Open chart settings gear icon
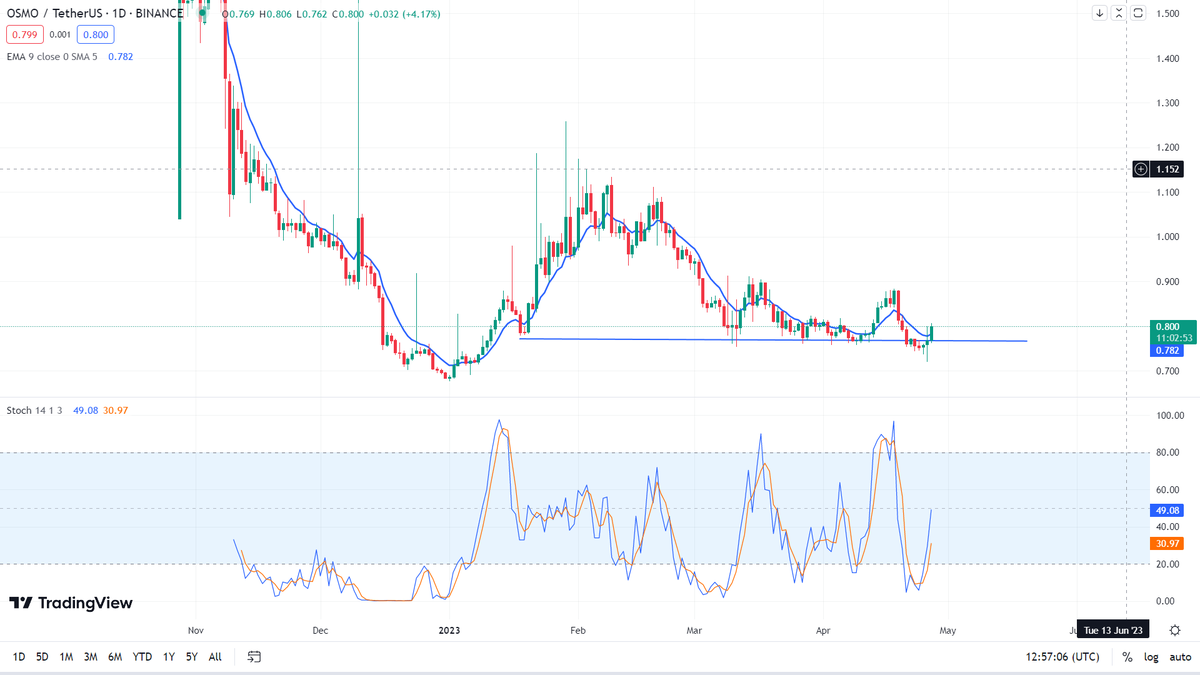 (1175, 630)
